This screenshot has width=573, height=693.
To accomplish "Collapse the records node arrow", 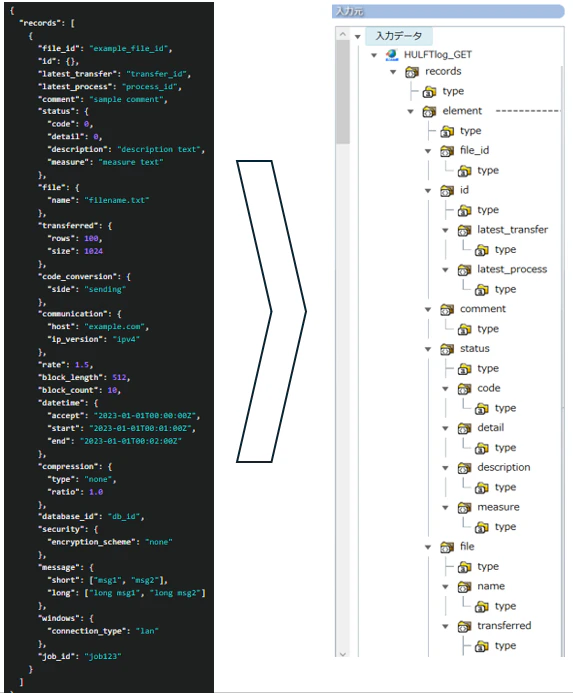I will coord(393,72).
